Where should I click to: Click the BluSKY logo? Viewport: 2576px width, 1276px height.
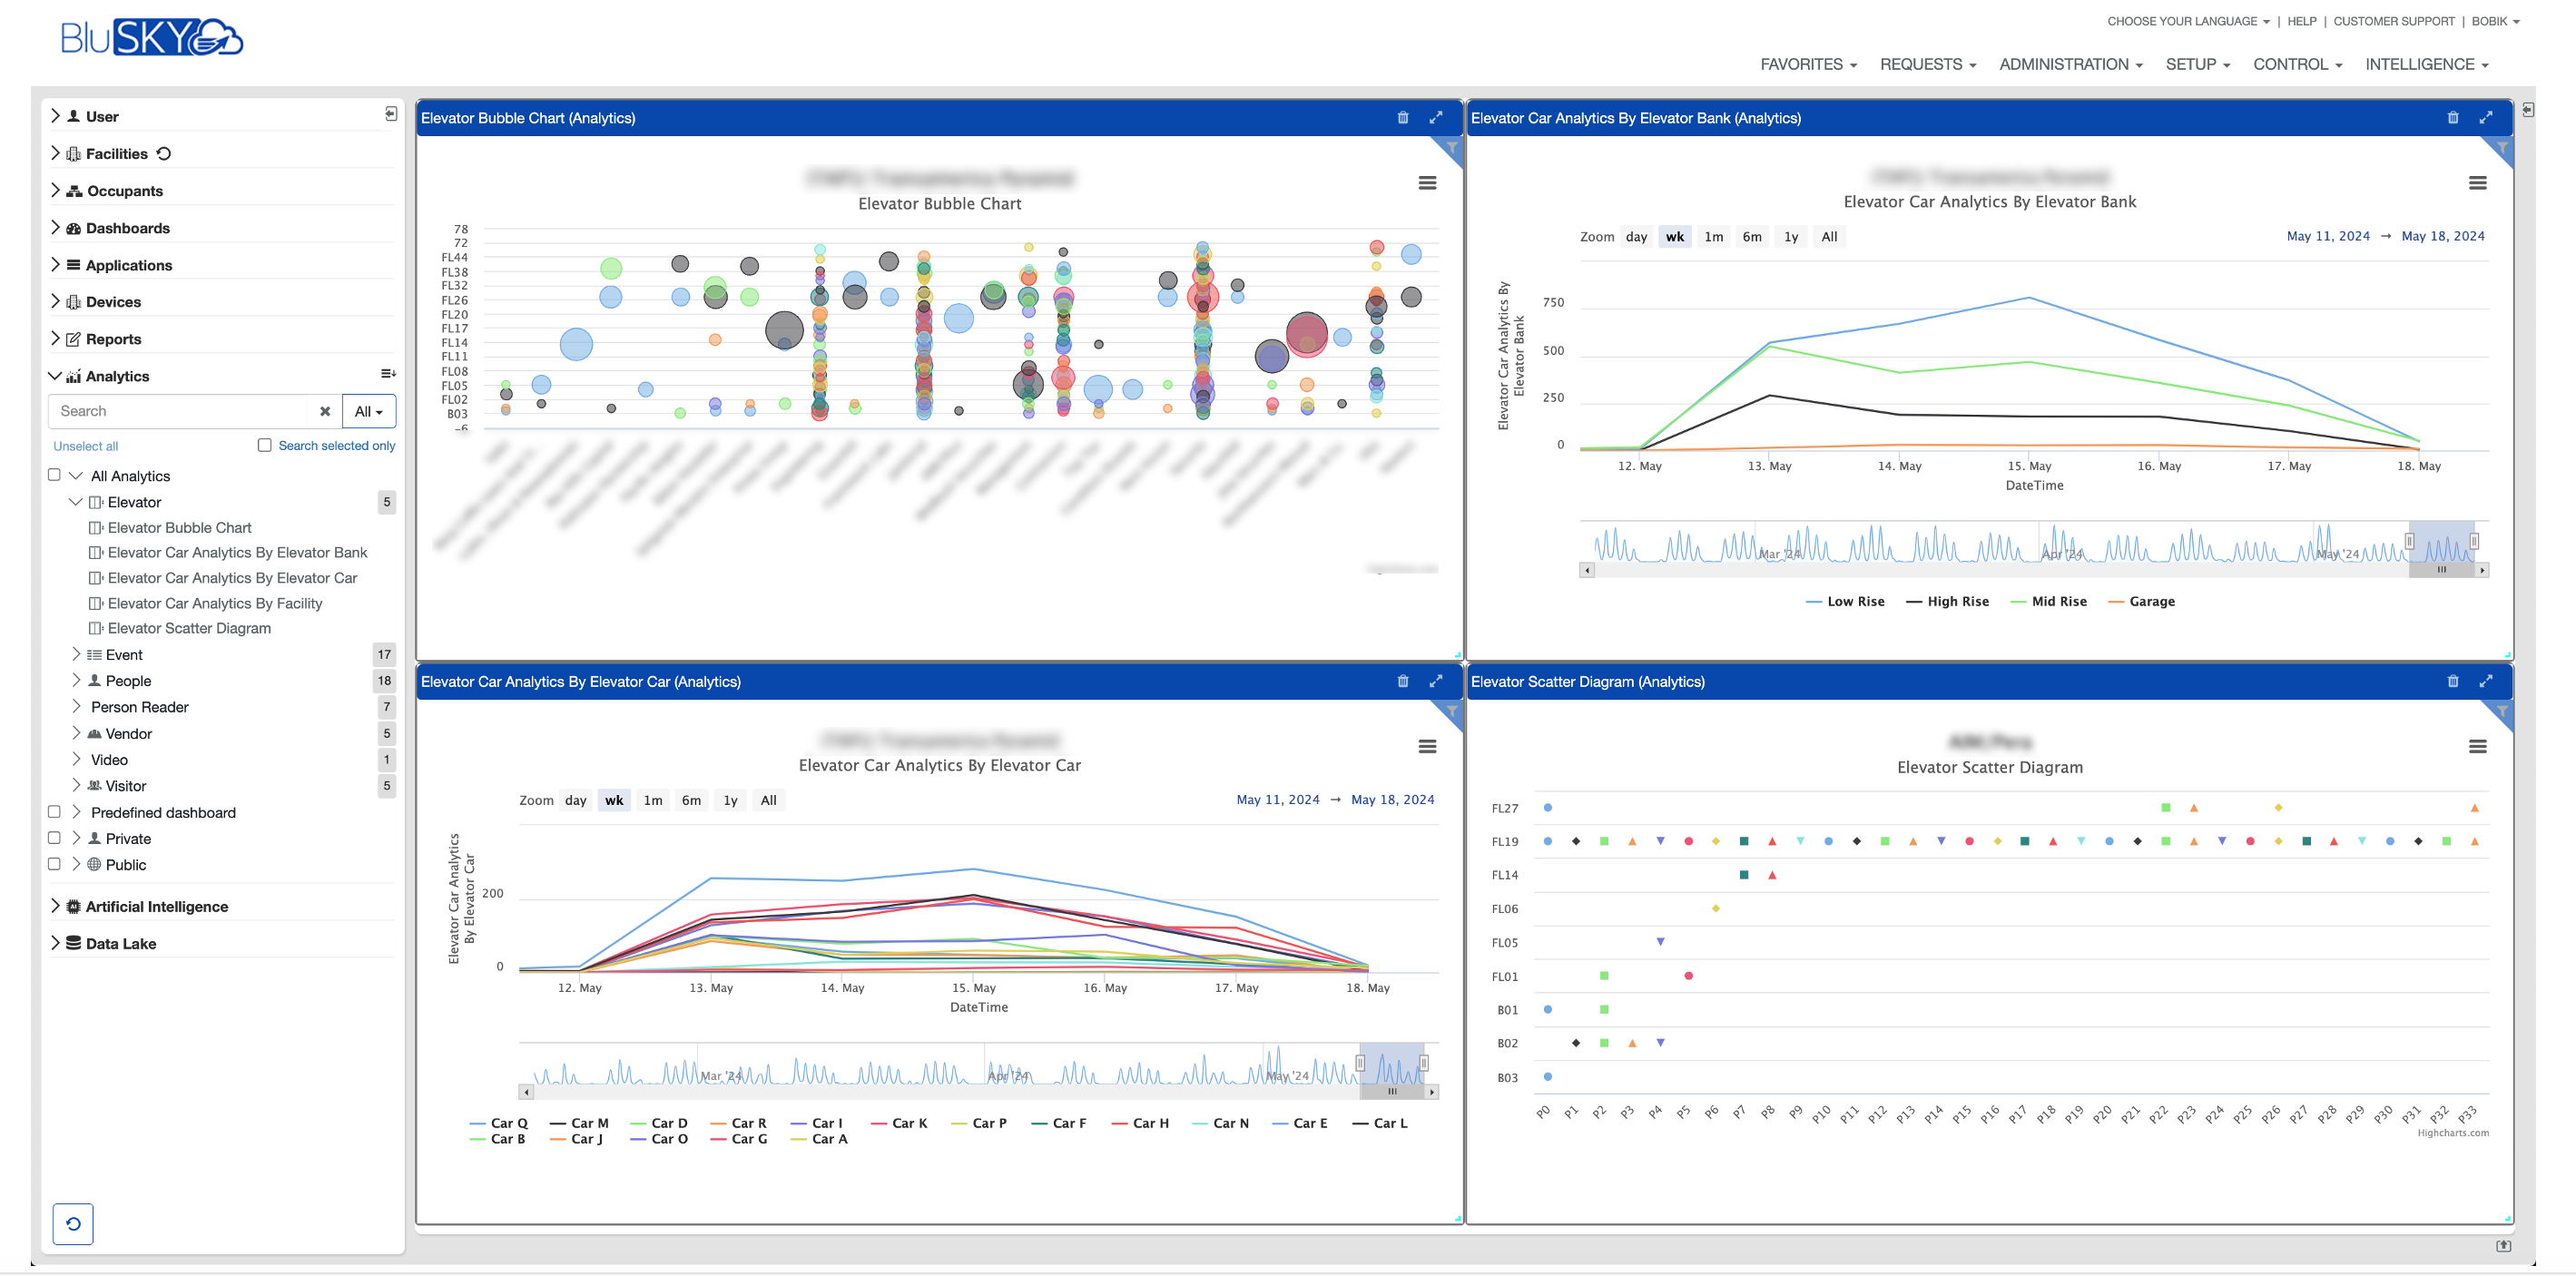[151, 38]
